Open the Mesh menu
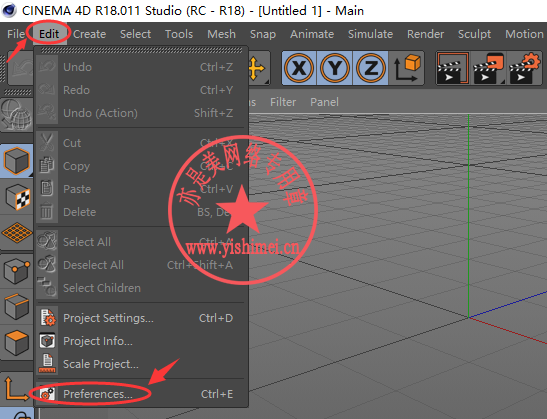 222,34
